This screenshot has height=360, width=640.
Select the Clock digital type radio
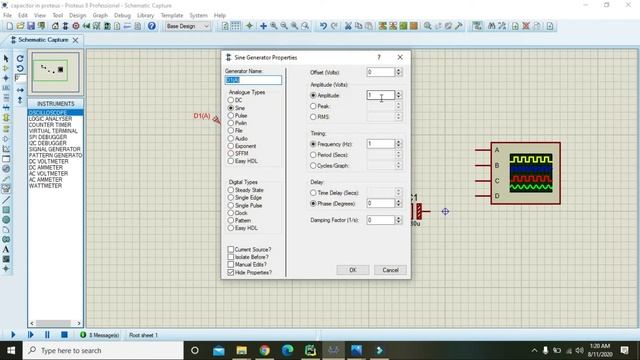(231, 213)
